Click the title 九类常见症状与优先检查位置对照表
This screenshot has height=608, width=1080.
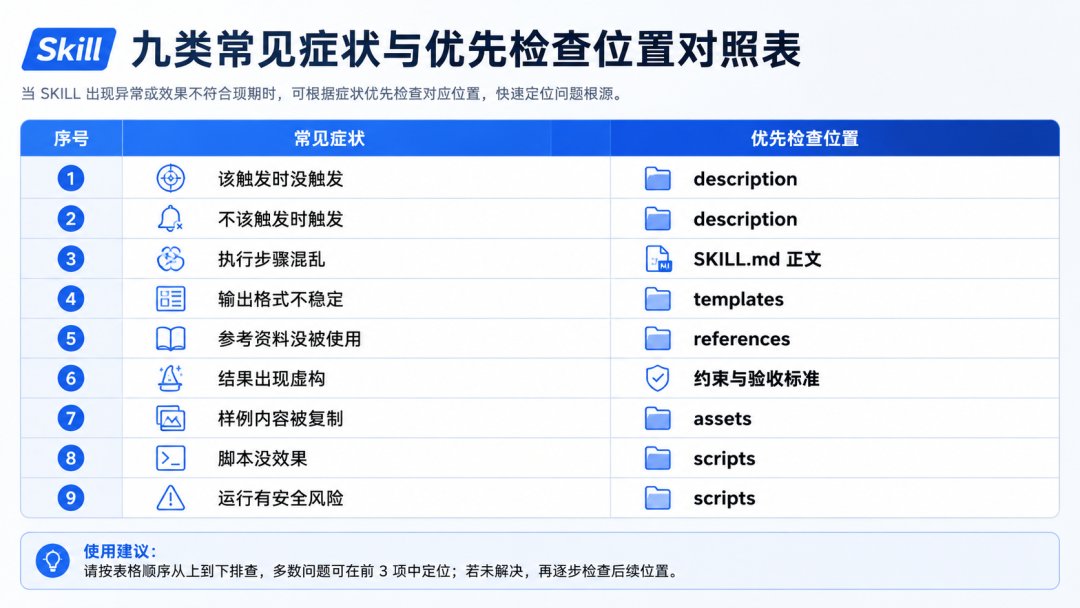pos(466,50)
